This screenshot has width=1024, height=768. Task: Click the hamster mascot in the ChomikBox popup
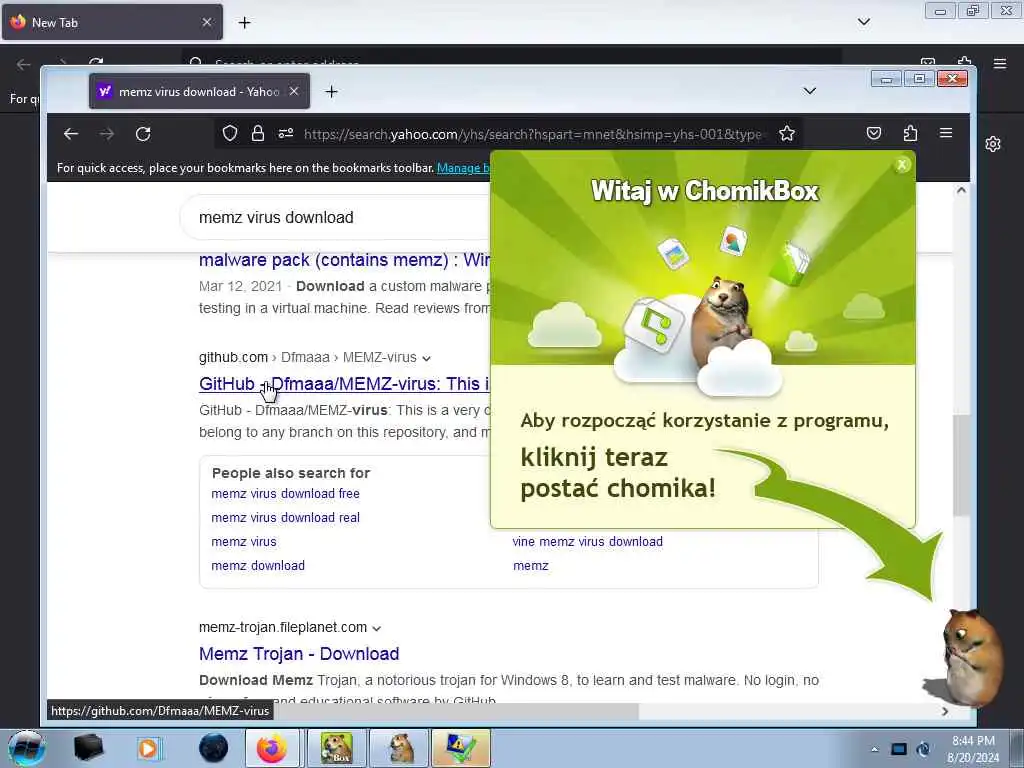click(x=721, y=322)
